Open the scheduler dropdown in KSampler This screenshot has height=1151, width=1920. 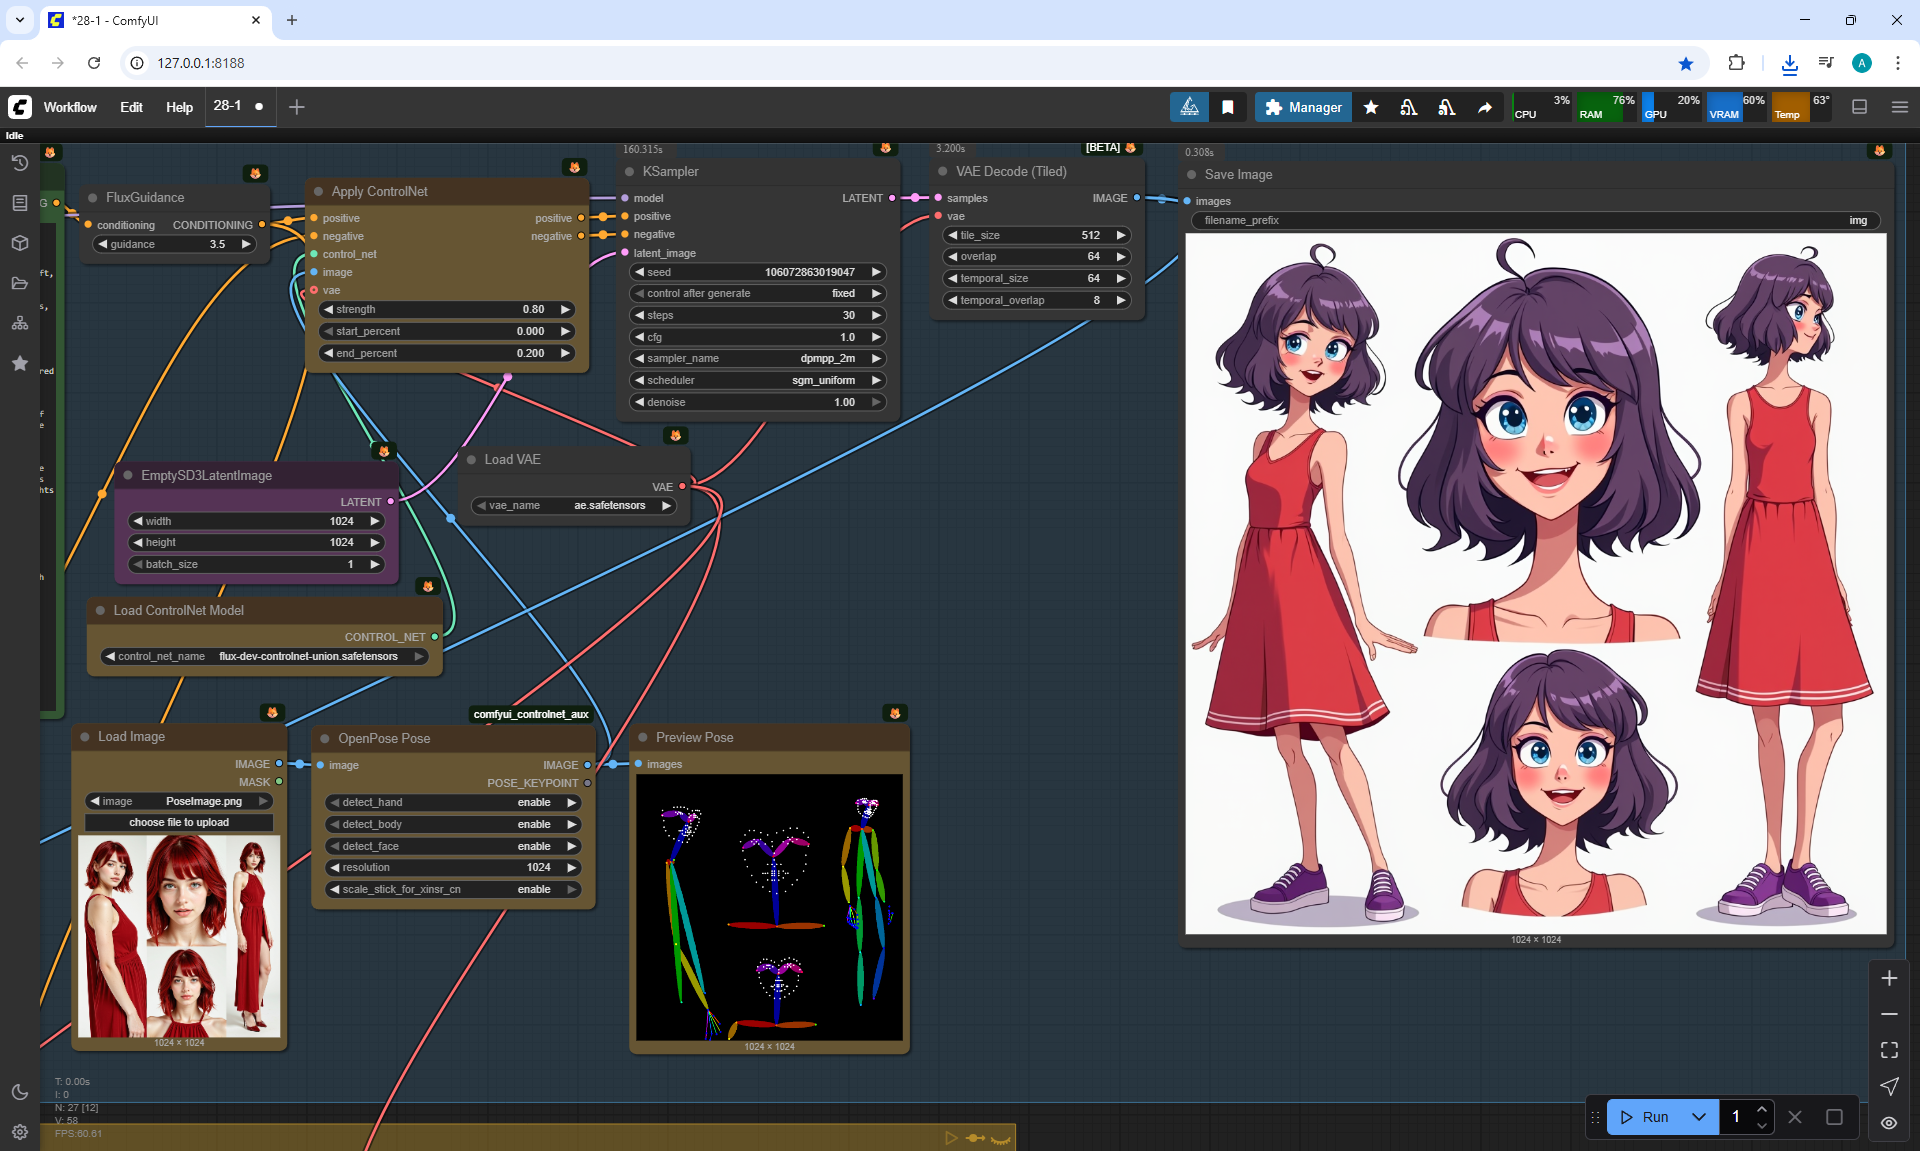point(757,380)
